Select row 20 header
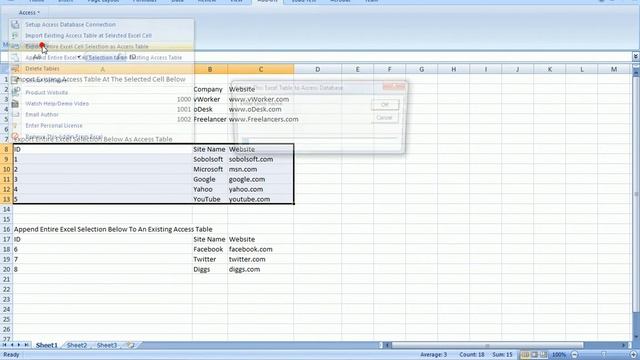Viewport: 640px width, 360px height. click(6, 269)
